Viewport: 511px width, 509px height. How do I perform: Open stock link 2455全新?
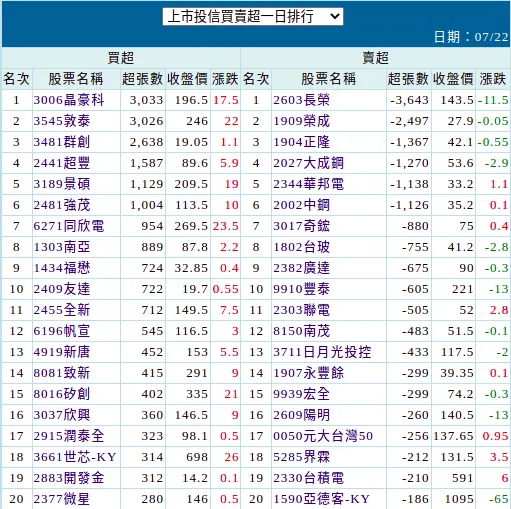pyautogui.click(x=62, y=310)
